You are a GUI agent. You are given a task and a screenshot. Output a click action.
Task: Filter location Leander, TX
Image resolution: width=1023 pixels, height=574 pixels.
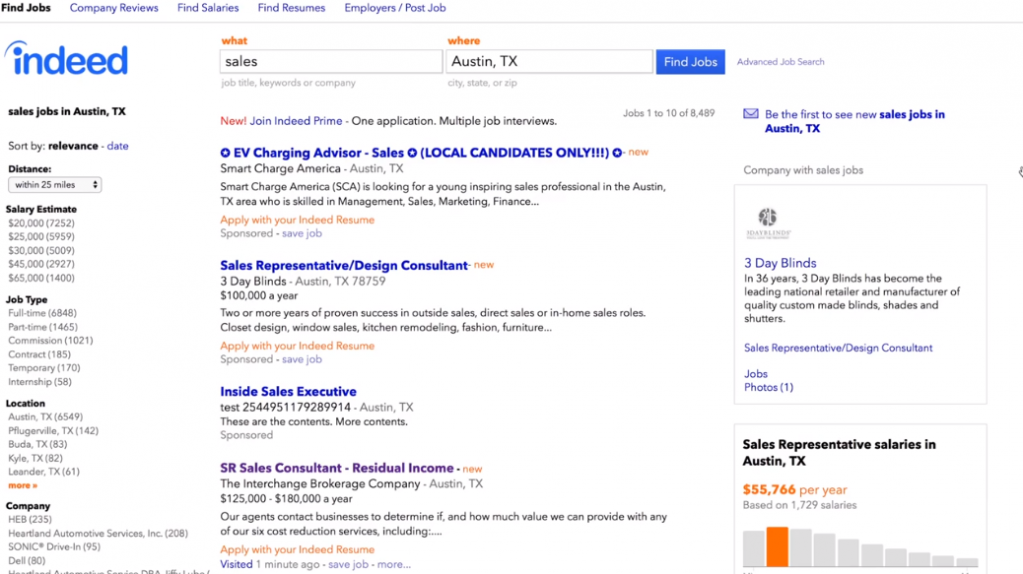click(x=44, y=472)
